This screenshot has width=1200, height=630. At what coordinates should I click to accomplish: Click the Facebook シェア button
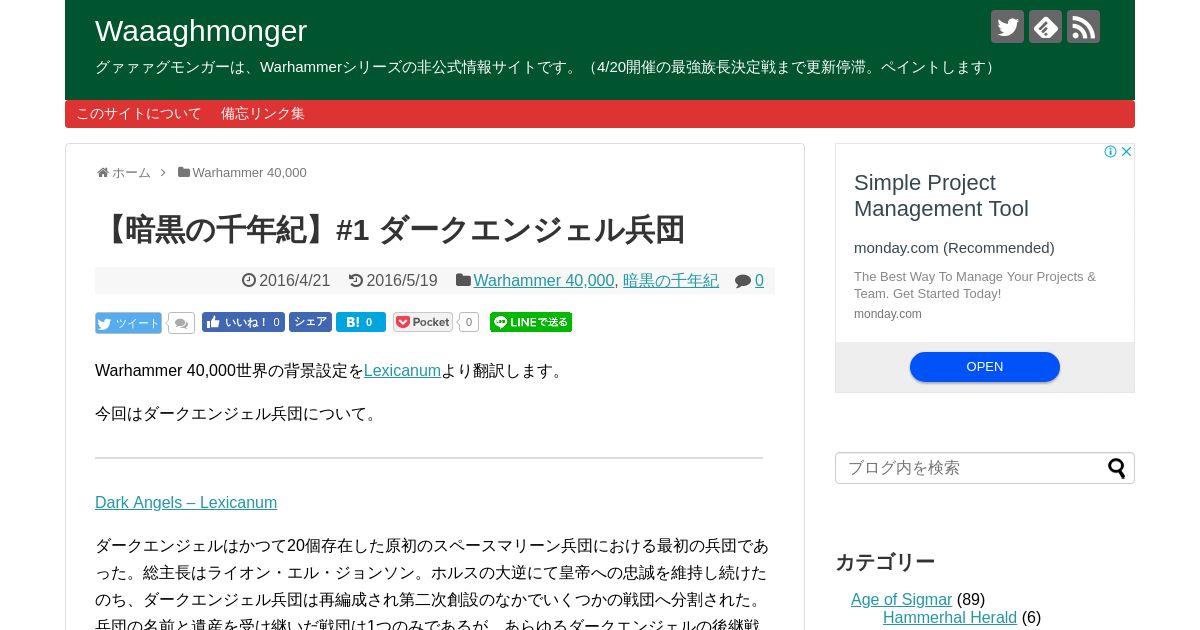click(310, 322)
